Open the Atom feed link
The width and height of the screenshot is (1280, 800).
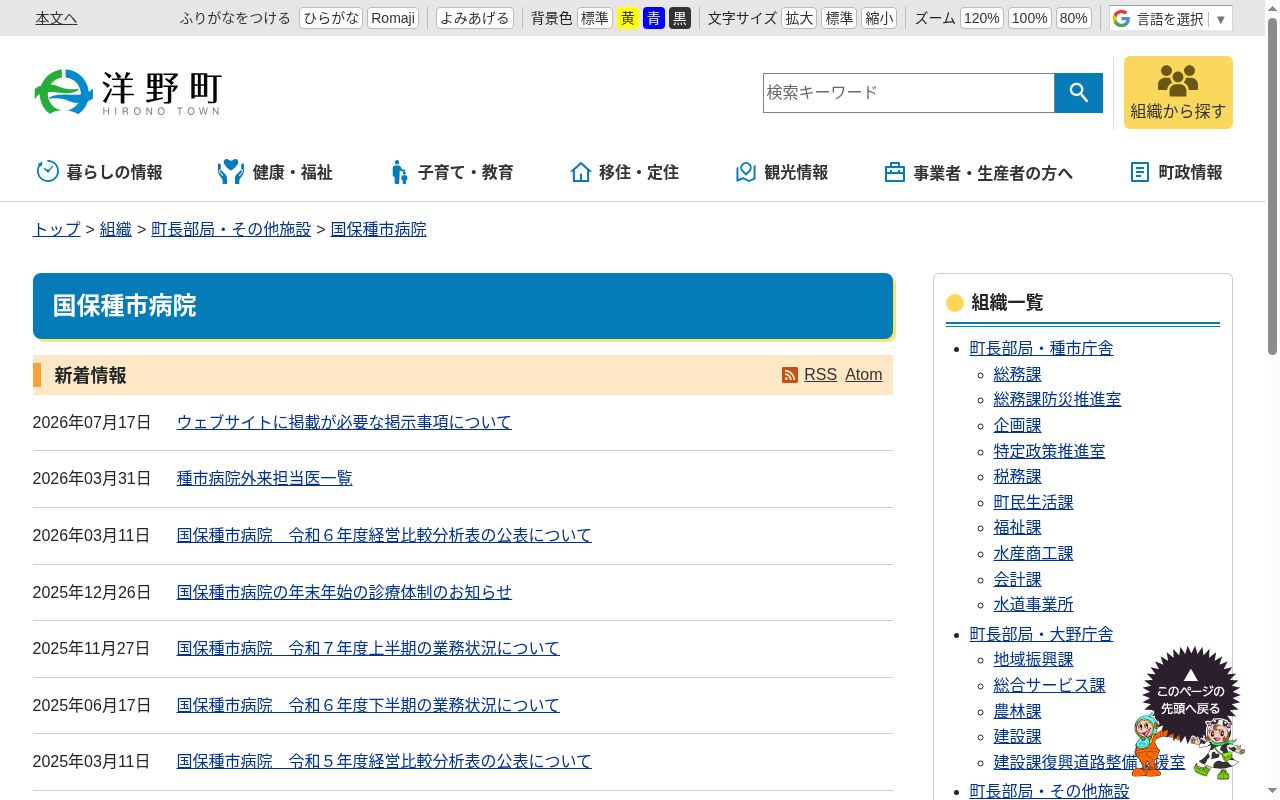tap(863, 375)
